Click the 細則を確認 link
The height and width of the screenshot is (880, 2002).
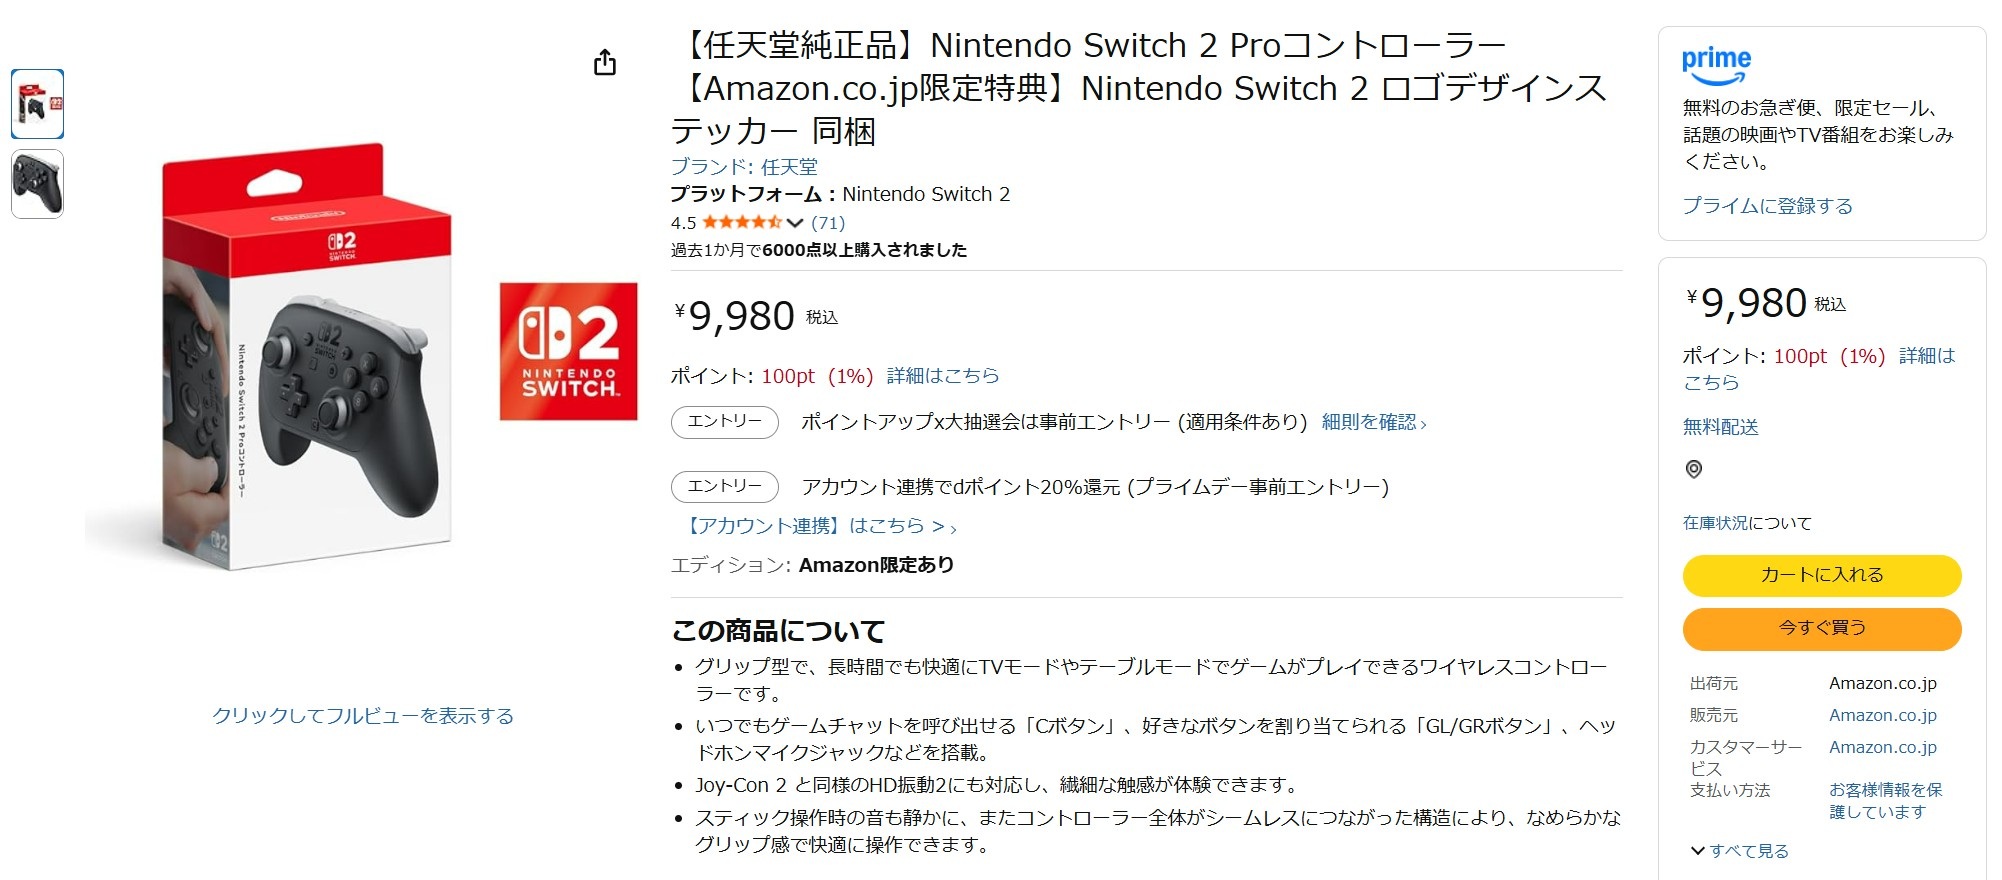click(x=1373, y=422)
